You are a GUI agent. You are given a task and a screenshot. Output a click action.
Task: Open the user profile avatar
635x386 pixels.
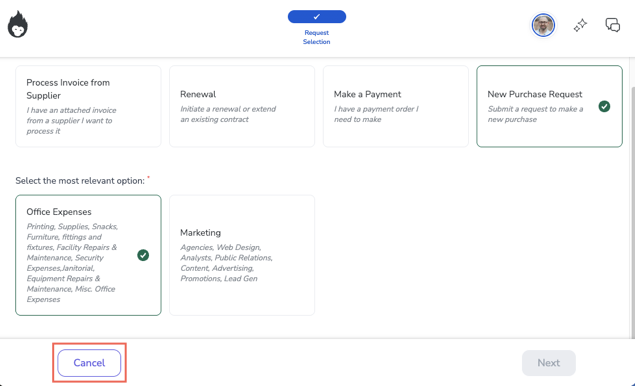click(543, 25)
